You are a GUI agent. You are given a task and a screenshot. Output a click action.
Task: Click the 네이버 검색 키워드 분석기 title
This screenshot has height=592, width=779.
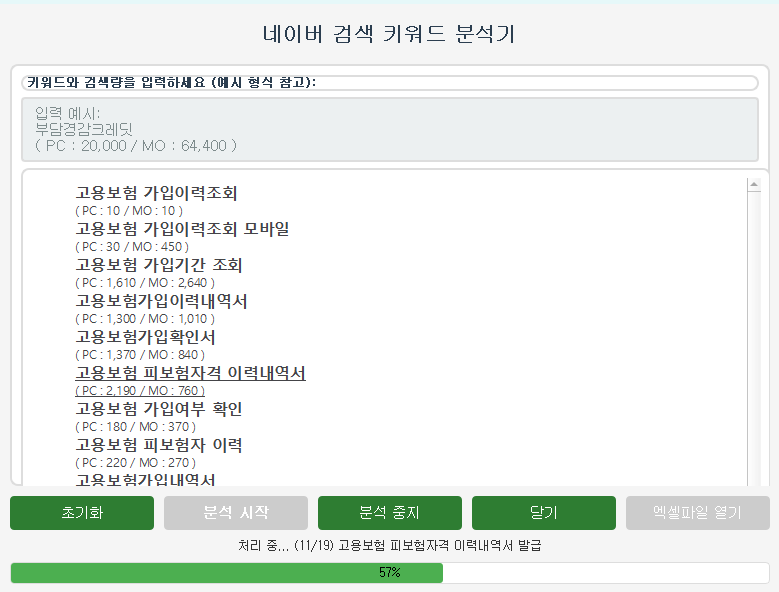click(x=389, y=34)
